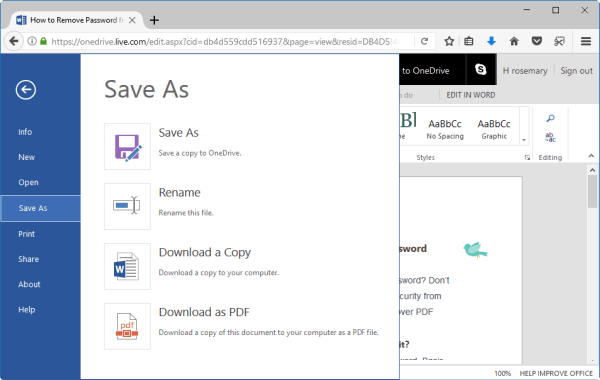Collapse the ribbon with the chevron

click(x=591, y=156)
